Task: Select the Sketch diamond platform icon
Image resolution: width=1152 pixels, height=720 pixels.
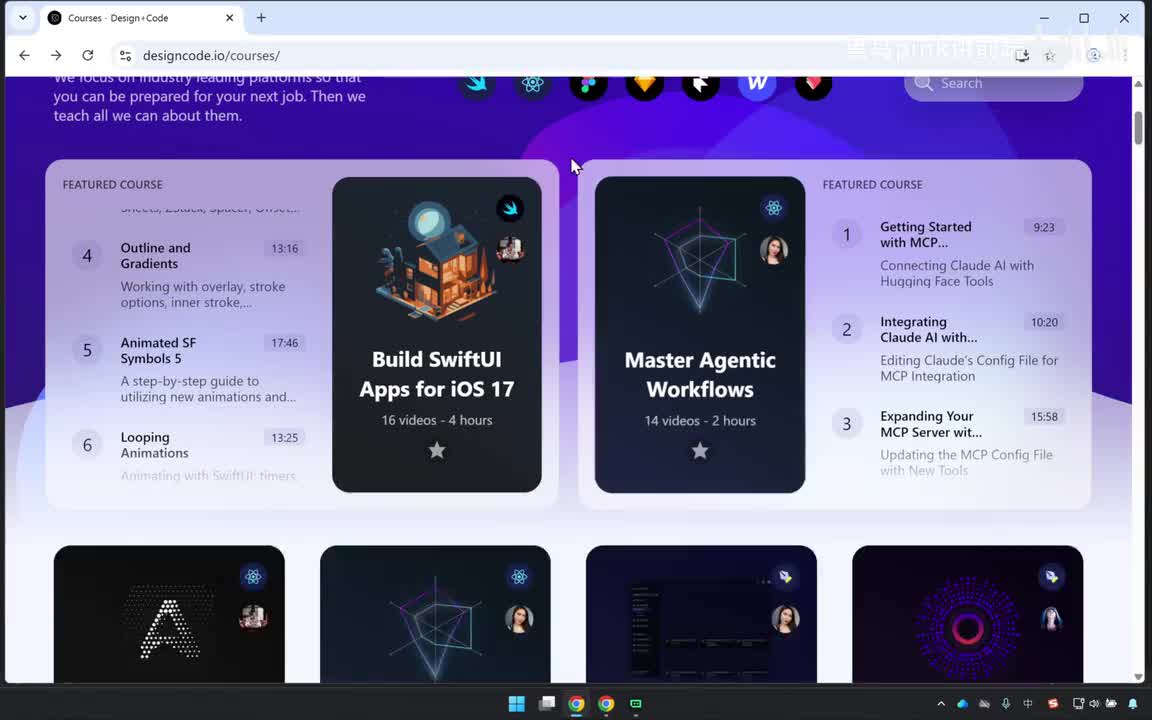Action: pyautogui.click(x=644, y=84)
